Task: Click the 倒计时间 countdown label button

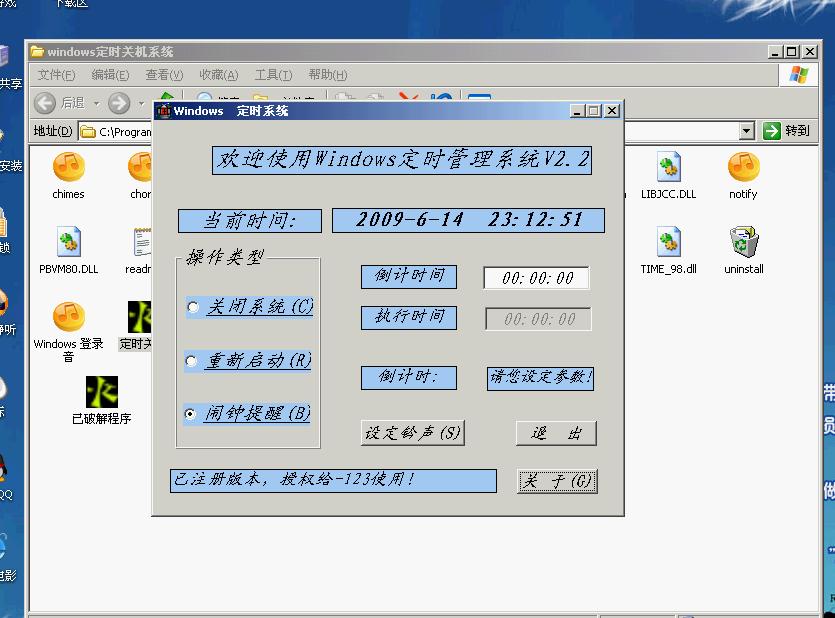Action: (409, 277)
